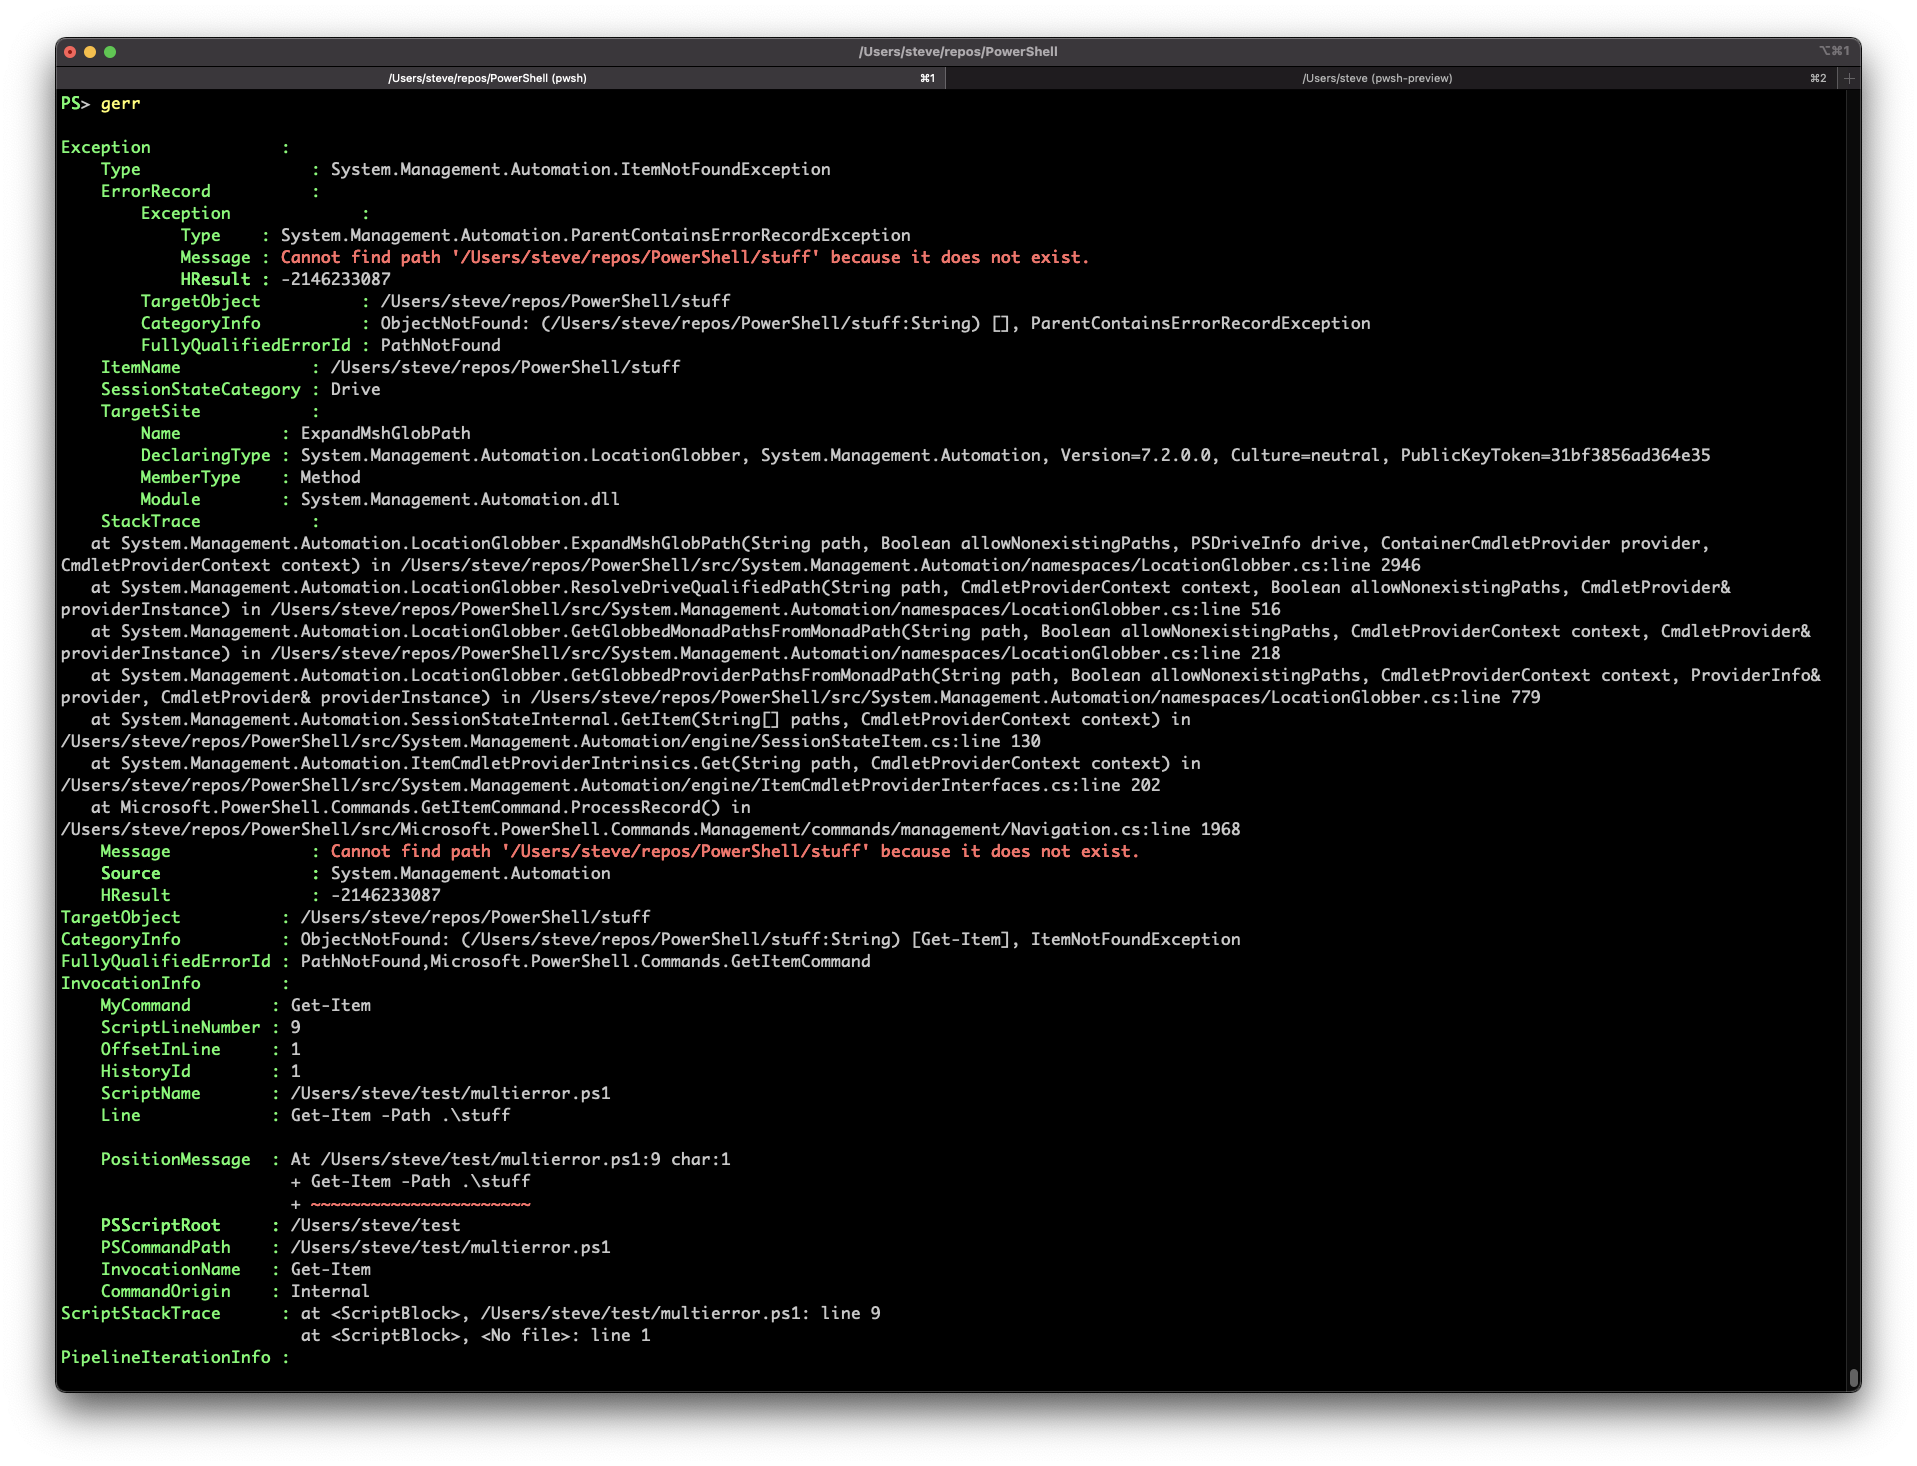Switch to the /Users/steve (pwsh-preview) tab
This screenshot has width=1917, height=1466.
[1377, 78]
